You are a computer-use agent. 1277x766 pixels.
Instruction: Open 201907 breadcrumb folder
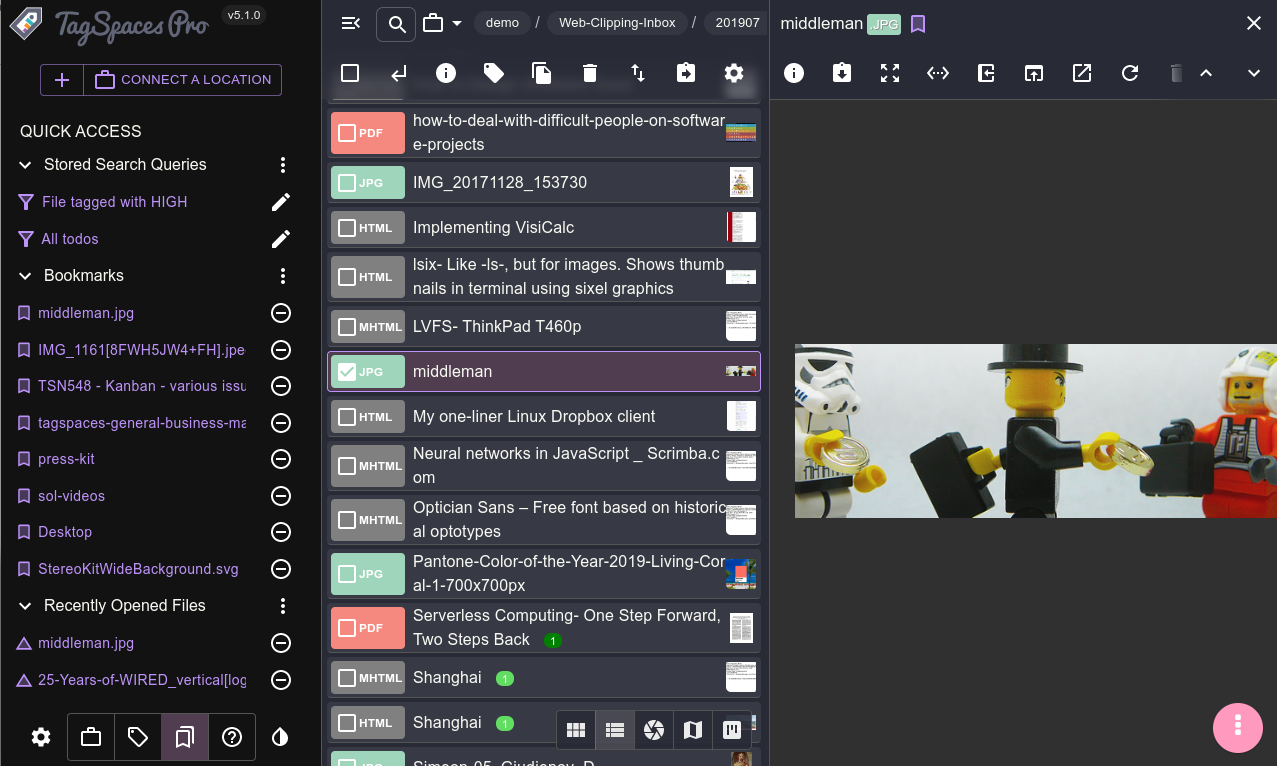coord(736,22)
